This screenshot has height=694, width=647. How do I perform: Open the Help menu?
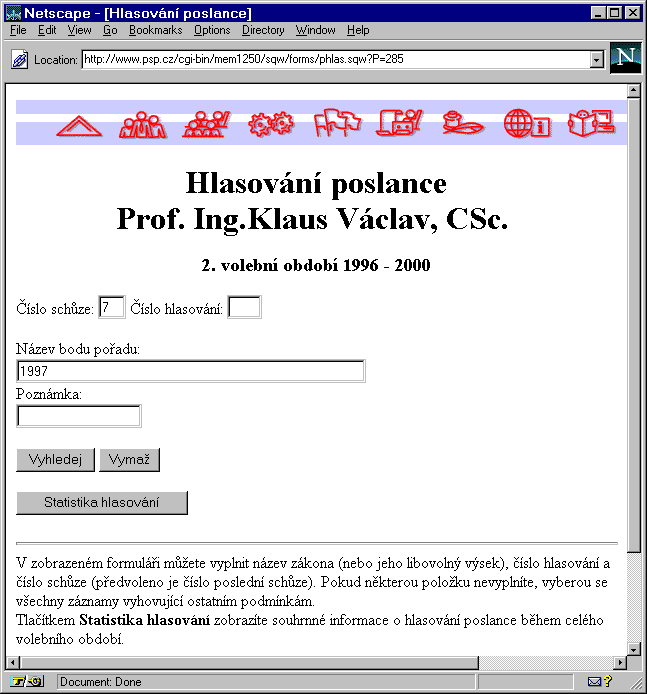tap(358, 30)
